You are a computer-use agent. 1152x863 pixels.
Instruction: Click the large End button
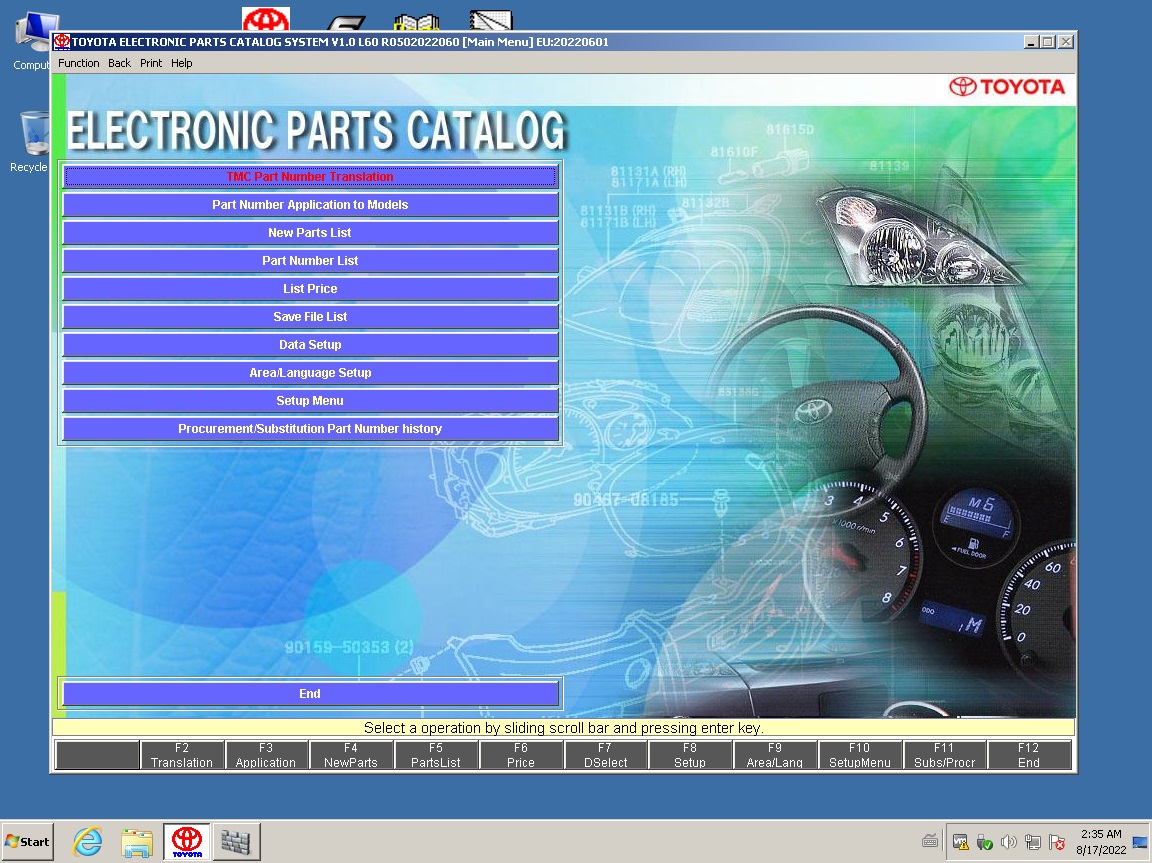[x=310, y=693]
